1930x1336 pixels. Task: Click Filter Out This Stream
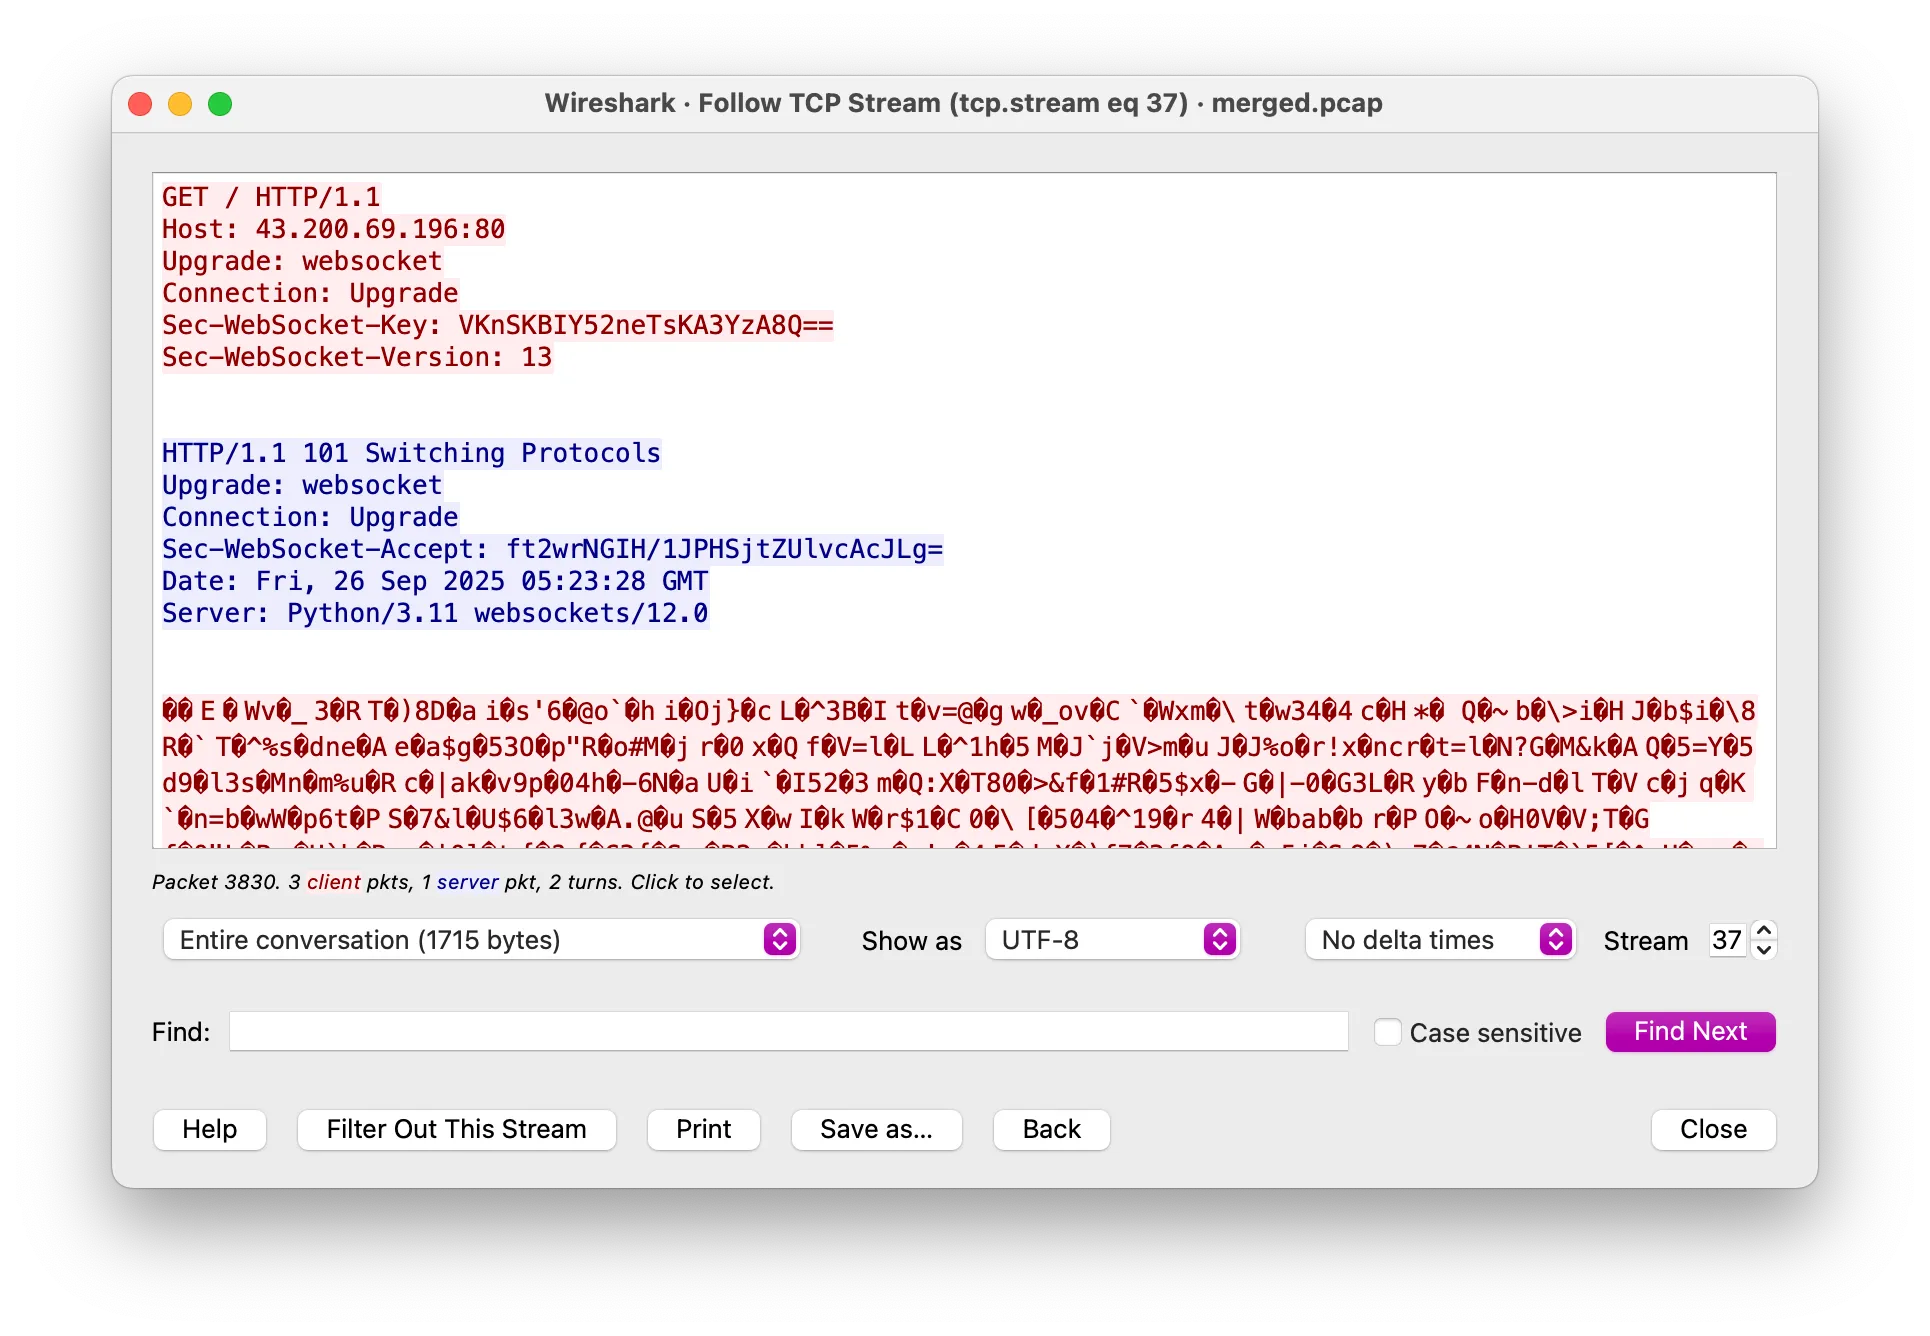coord(456,1129)
